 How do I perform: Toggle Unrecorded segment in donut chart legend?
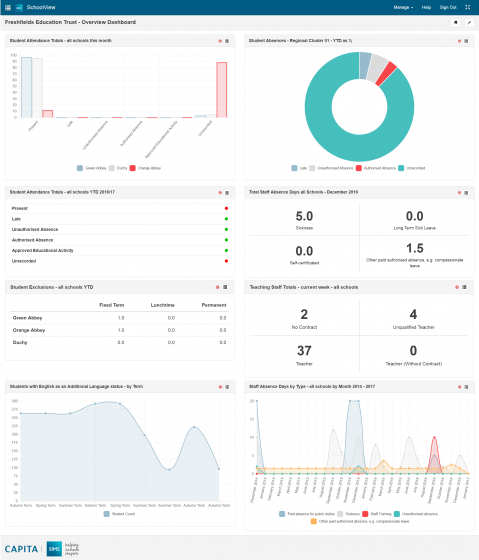pyautogui.click(x=412, y=168)
